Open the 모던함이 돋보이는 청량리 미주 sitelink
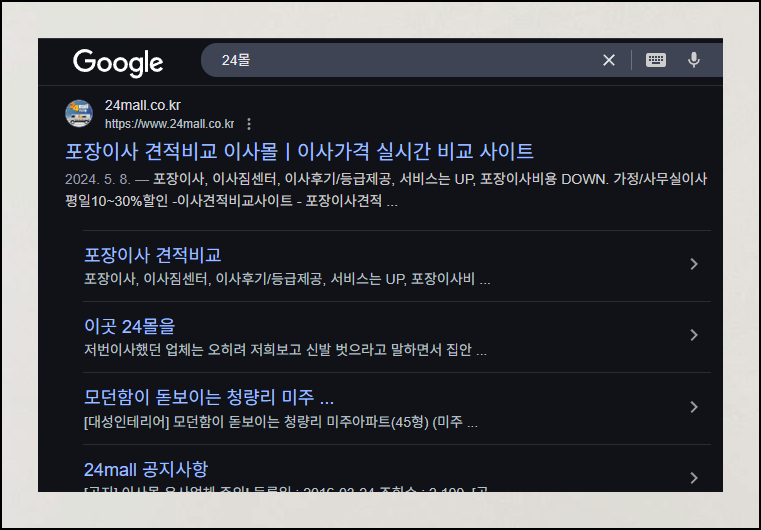Viewport: 761px width, 530px height. [x=209, y=398]
